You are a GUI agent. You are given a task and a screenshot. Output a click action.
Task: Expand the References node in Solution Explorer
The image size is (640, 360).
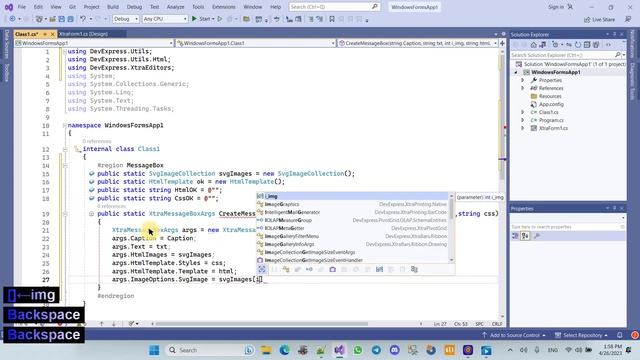pyautogui.click(x=522, y=88)
